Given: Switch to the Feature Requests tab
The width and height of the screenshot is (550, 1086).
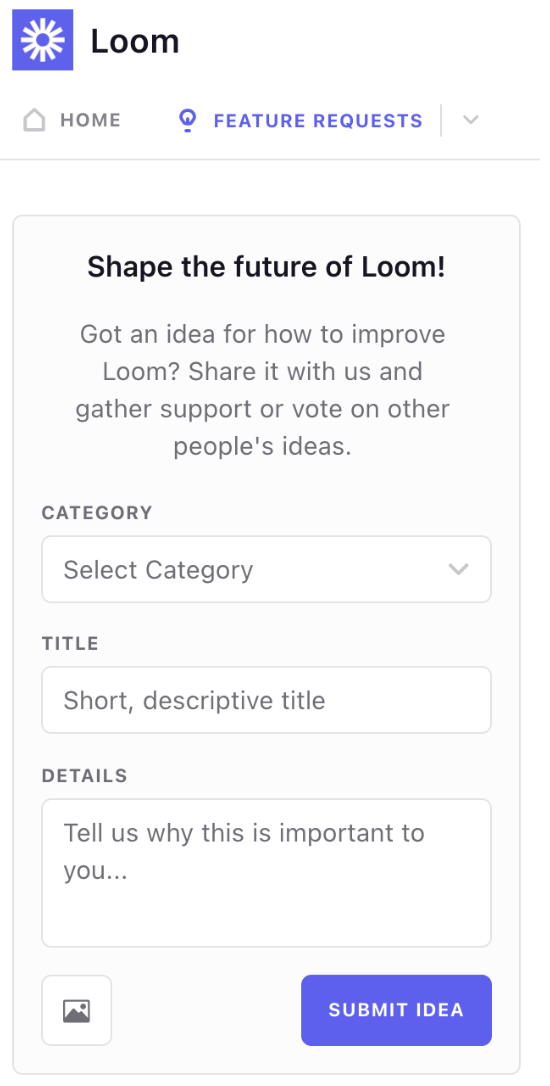Looking at the screenshot, I should point(300,121).
